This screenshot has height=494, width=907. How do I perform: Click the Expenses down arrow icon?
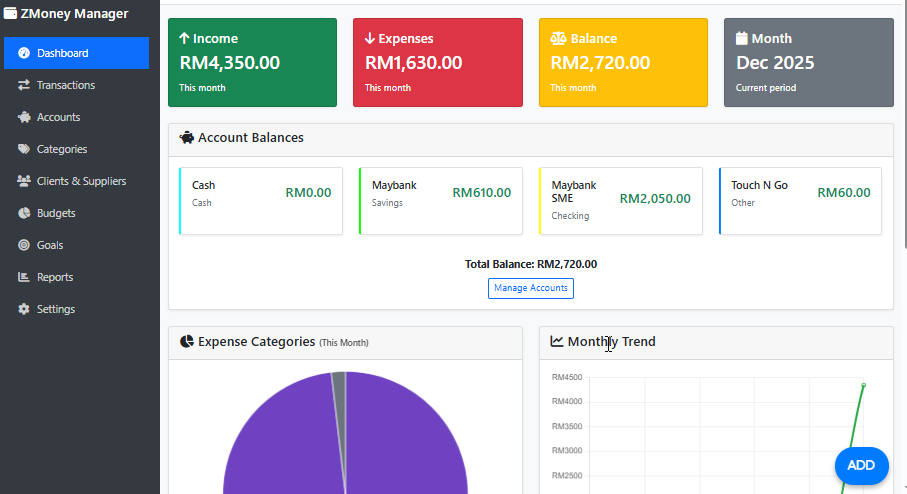(370, 38)
